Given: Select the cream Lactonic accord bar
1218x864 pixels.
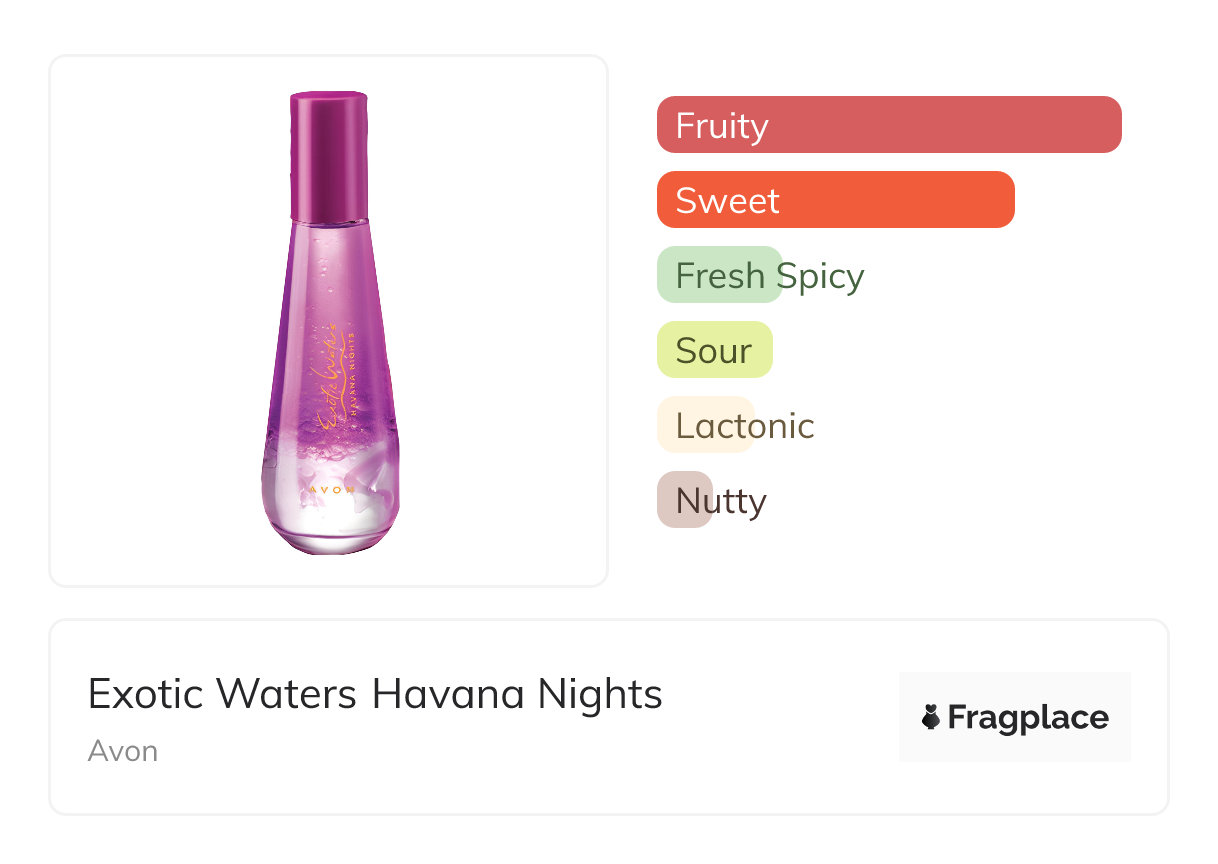Looking at the screenshot, I should [704, 425].
